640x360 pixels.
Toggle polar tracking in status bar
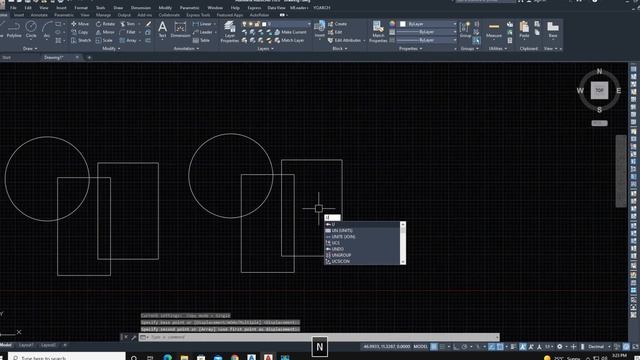[464, 347]
